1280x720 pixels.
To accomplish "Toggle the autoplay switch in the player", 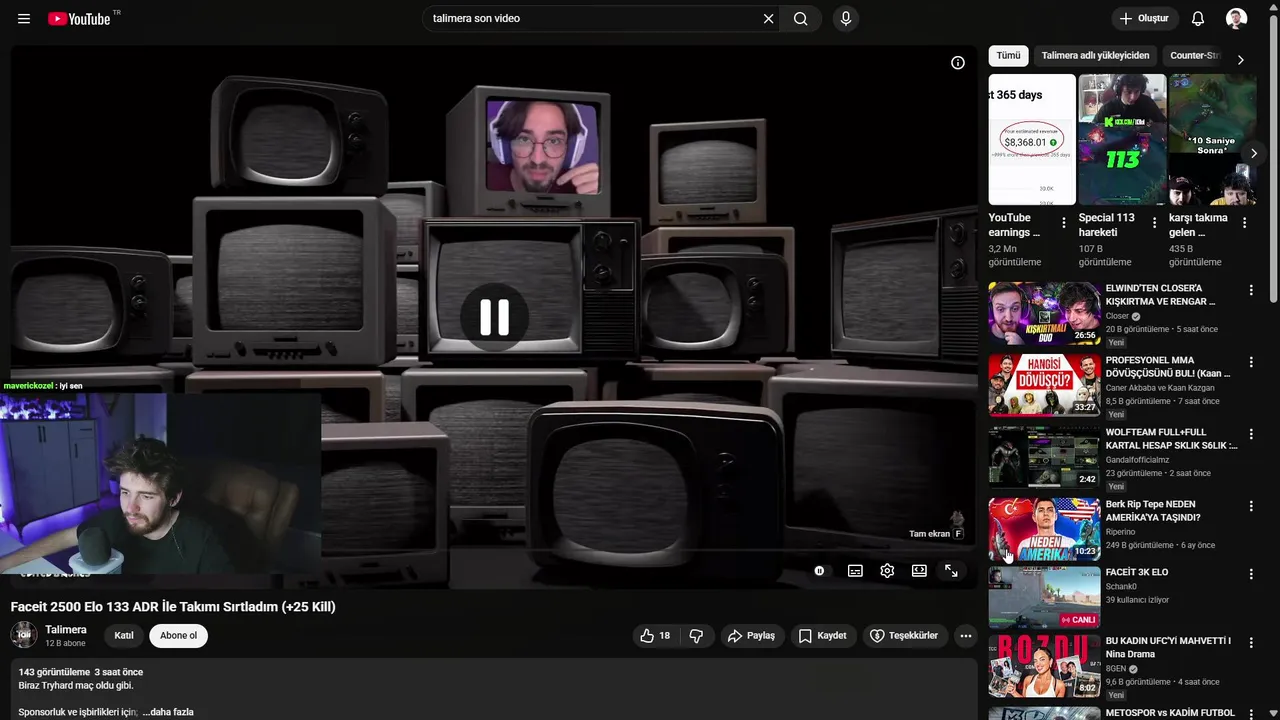I will tap(819, 571).
